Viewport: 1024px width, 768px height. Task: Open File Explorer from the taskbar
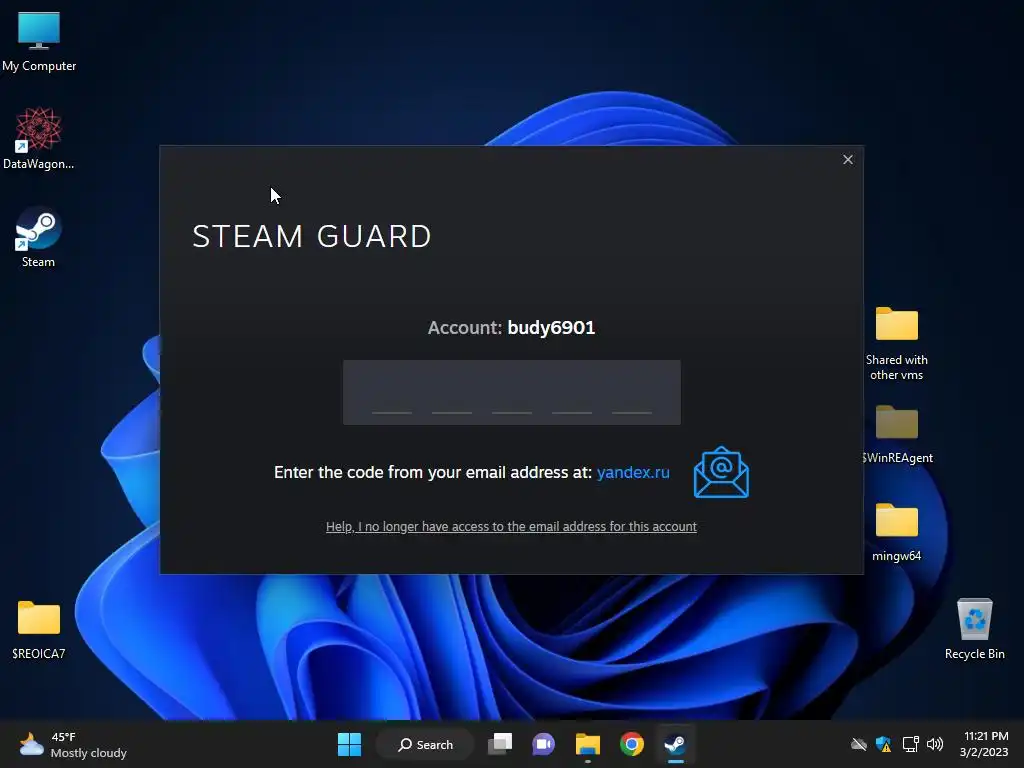(x=588, y=744)
